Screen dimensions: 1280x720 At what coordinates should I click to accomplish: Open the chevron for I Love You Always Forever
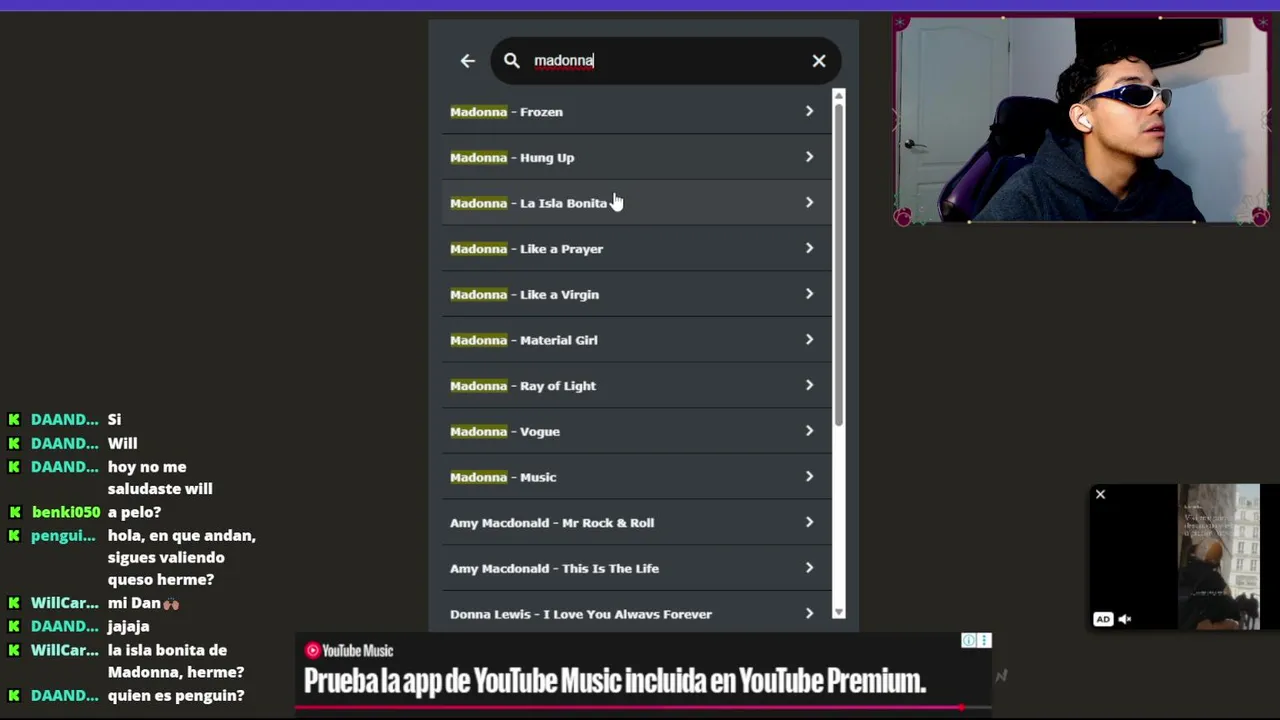tap(809, 613)
